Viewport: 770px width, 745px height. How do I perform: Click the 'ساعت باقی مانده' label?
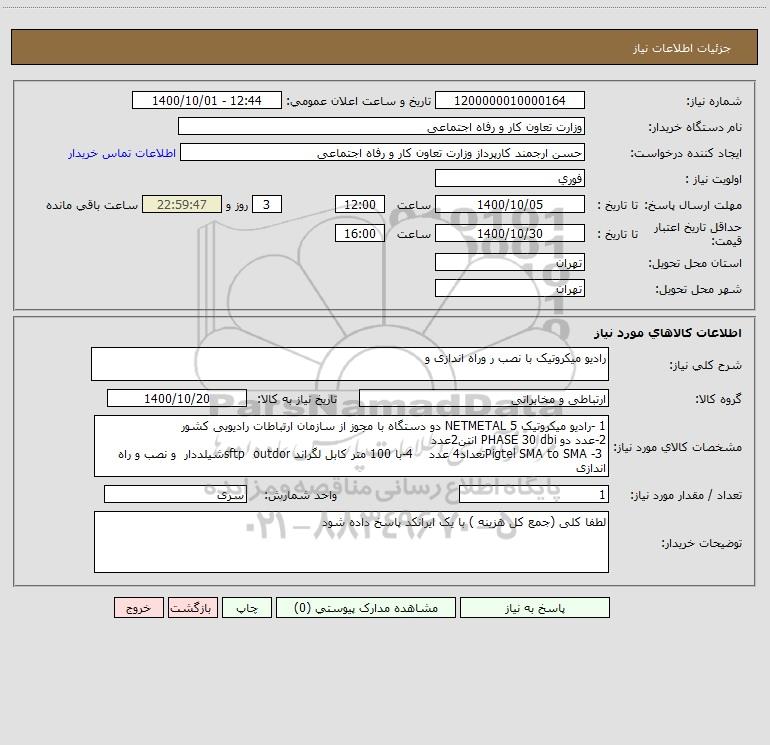pos(92,205)
